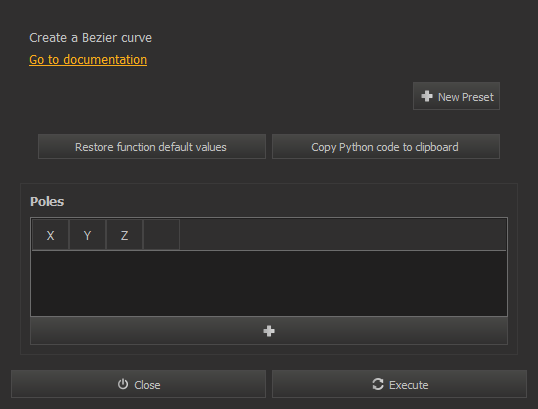538x409 pixels.
Task: Copy Python code to clipboard
Action: 386,147
